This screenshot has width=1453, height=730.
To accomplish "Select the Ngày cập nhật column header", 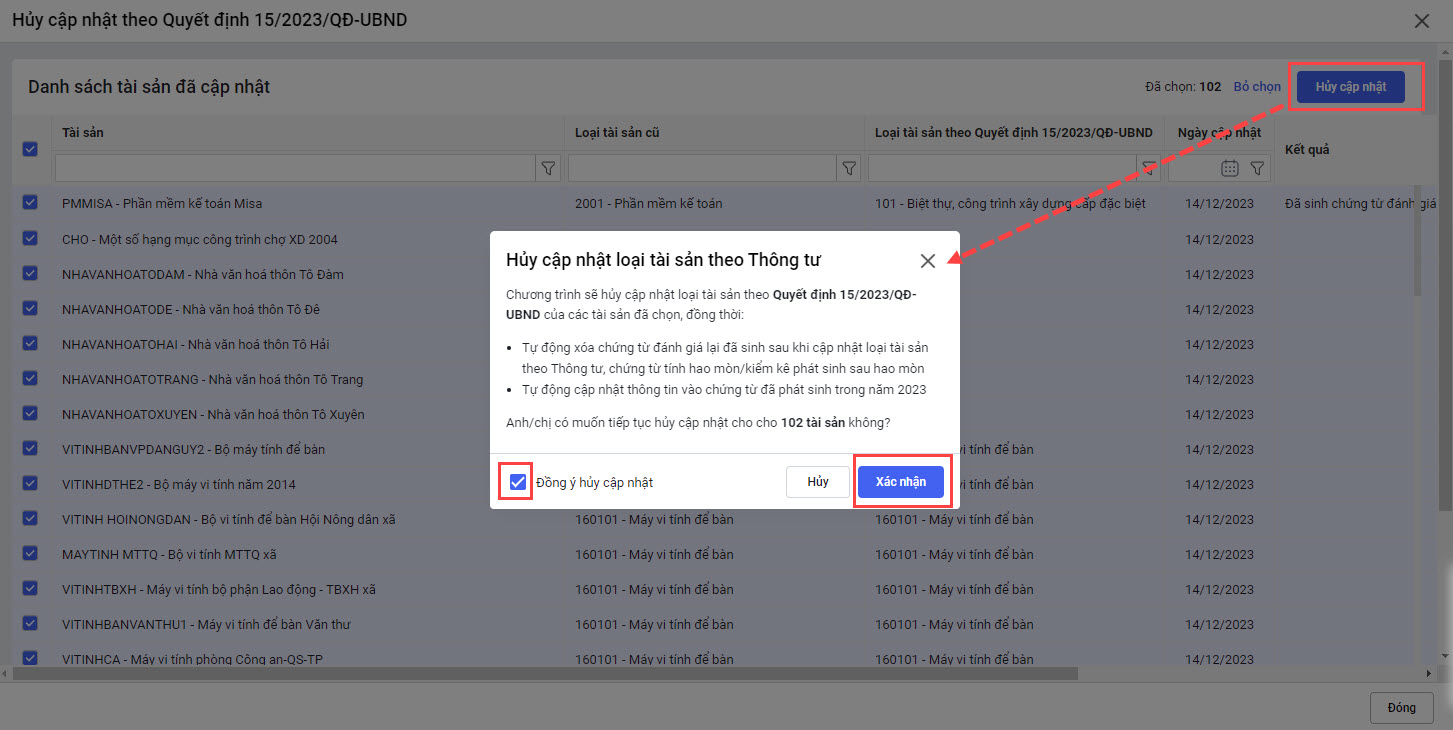I will [x=1219, y=132].
